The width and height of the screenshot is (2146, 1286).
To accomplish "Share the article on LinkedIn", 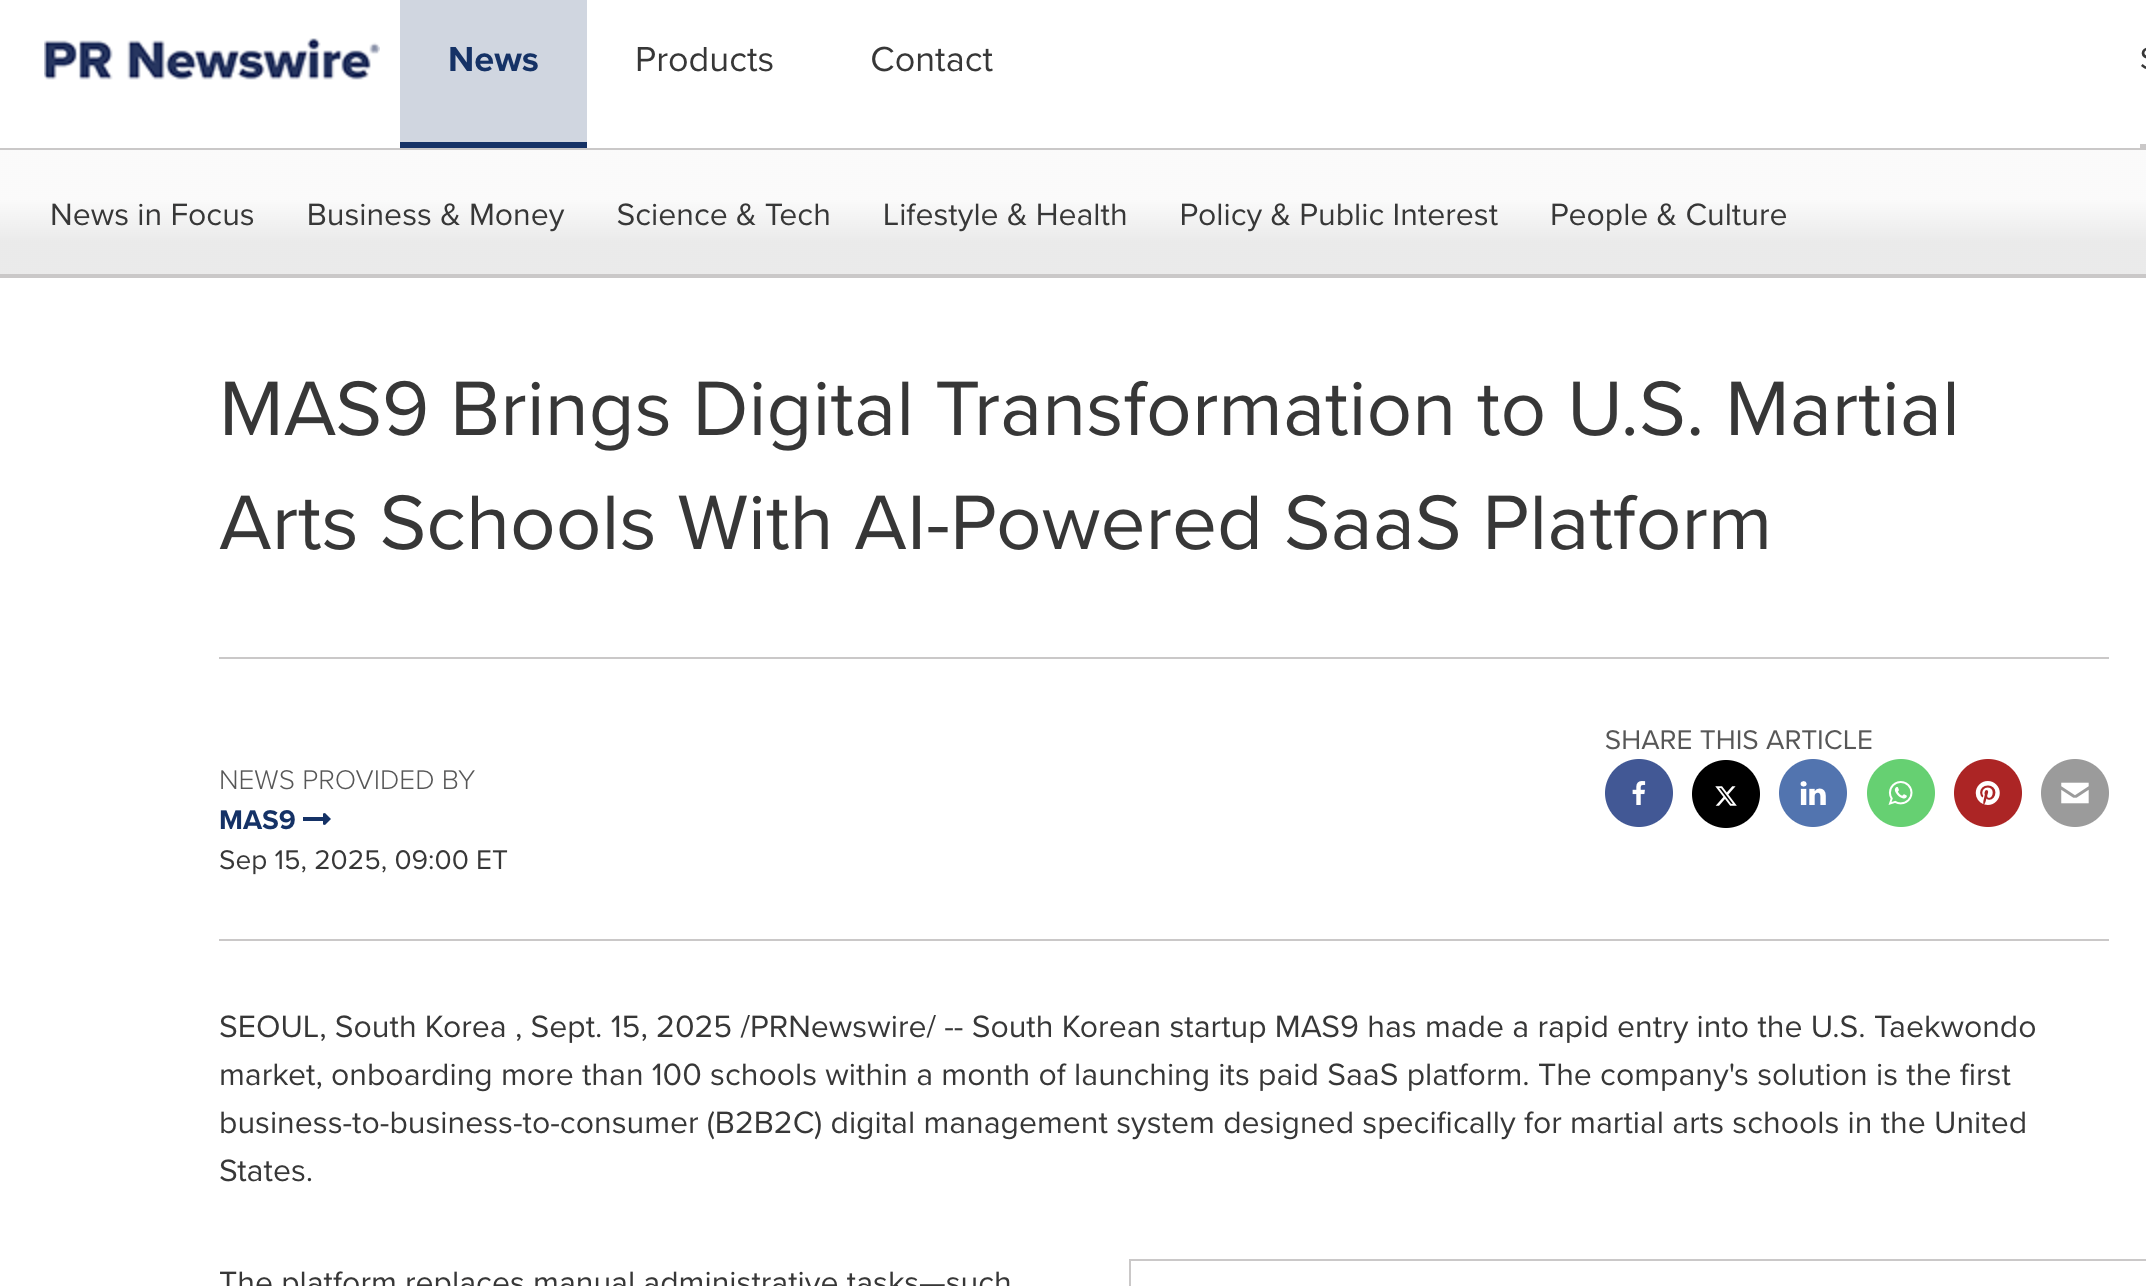I will 1812,793.
